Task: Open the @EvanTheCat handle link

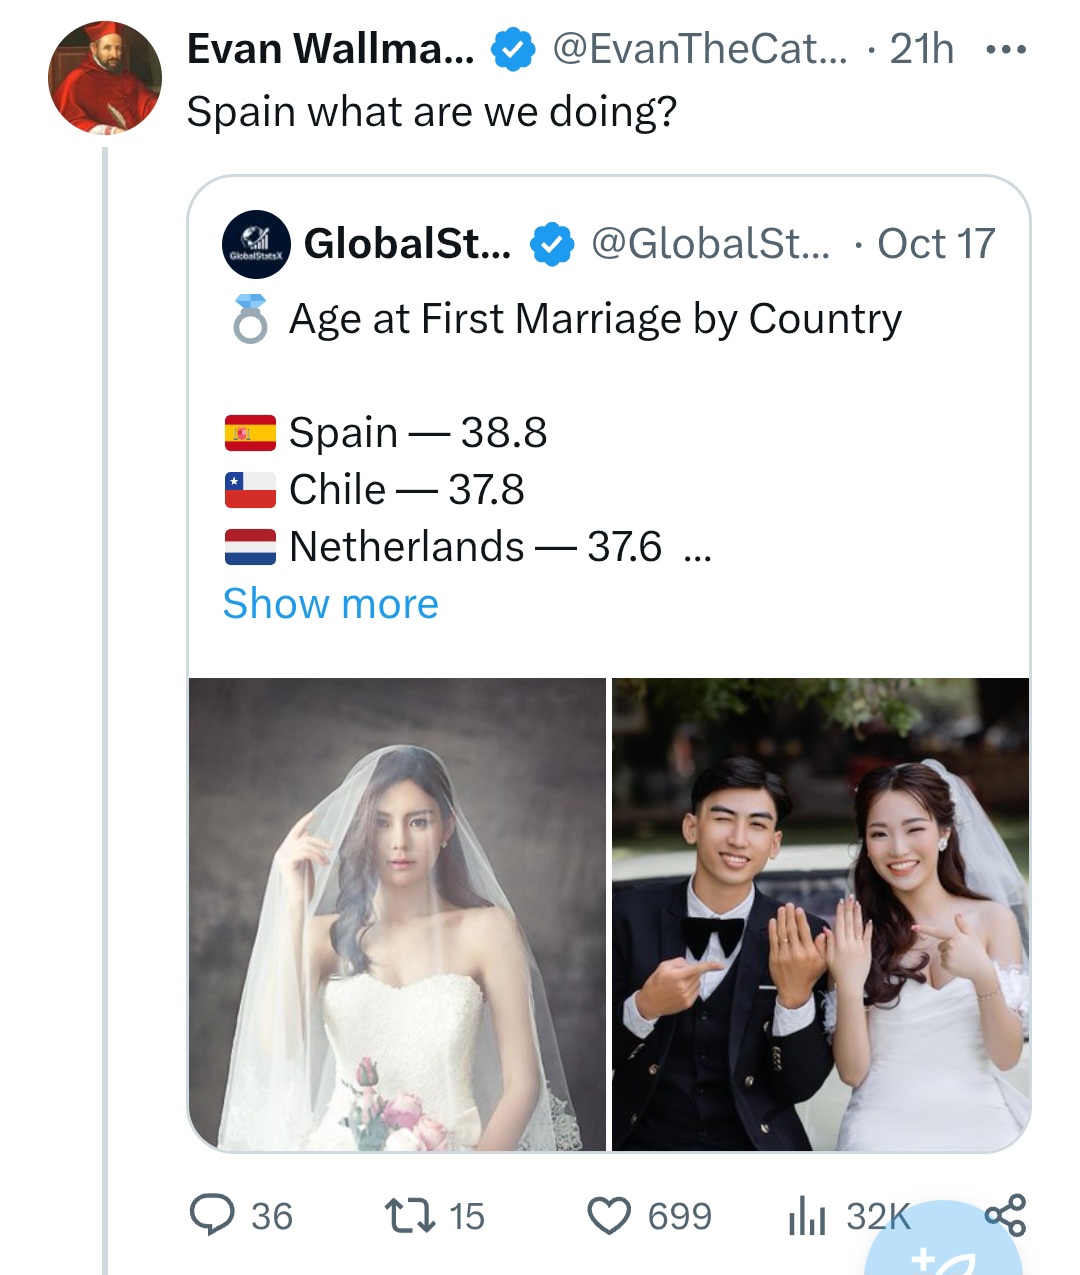Action: [x=699, y=49]
